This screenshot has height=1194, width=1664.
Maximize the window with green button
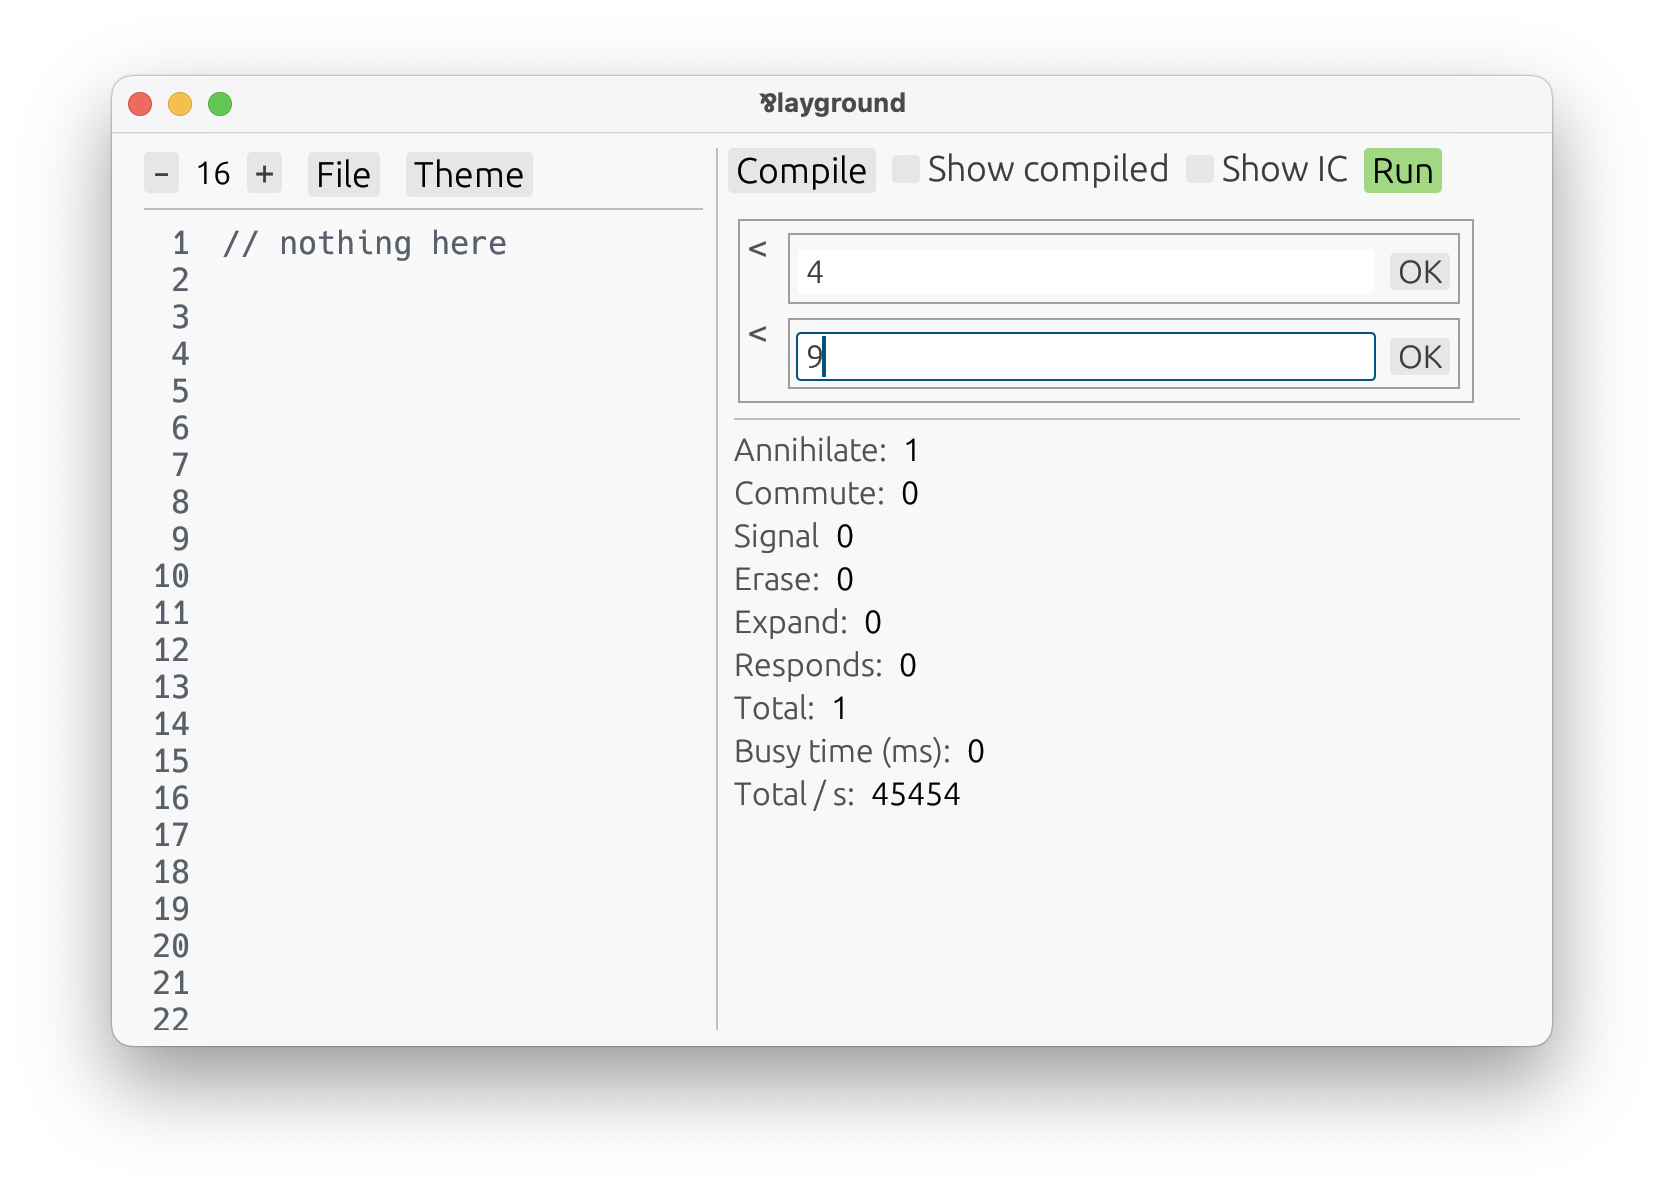coord(220,104)
